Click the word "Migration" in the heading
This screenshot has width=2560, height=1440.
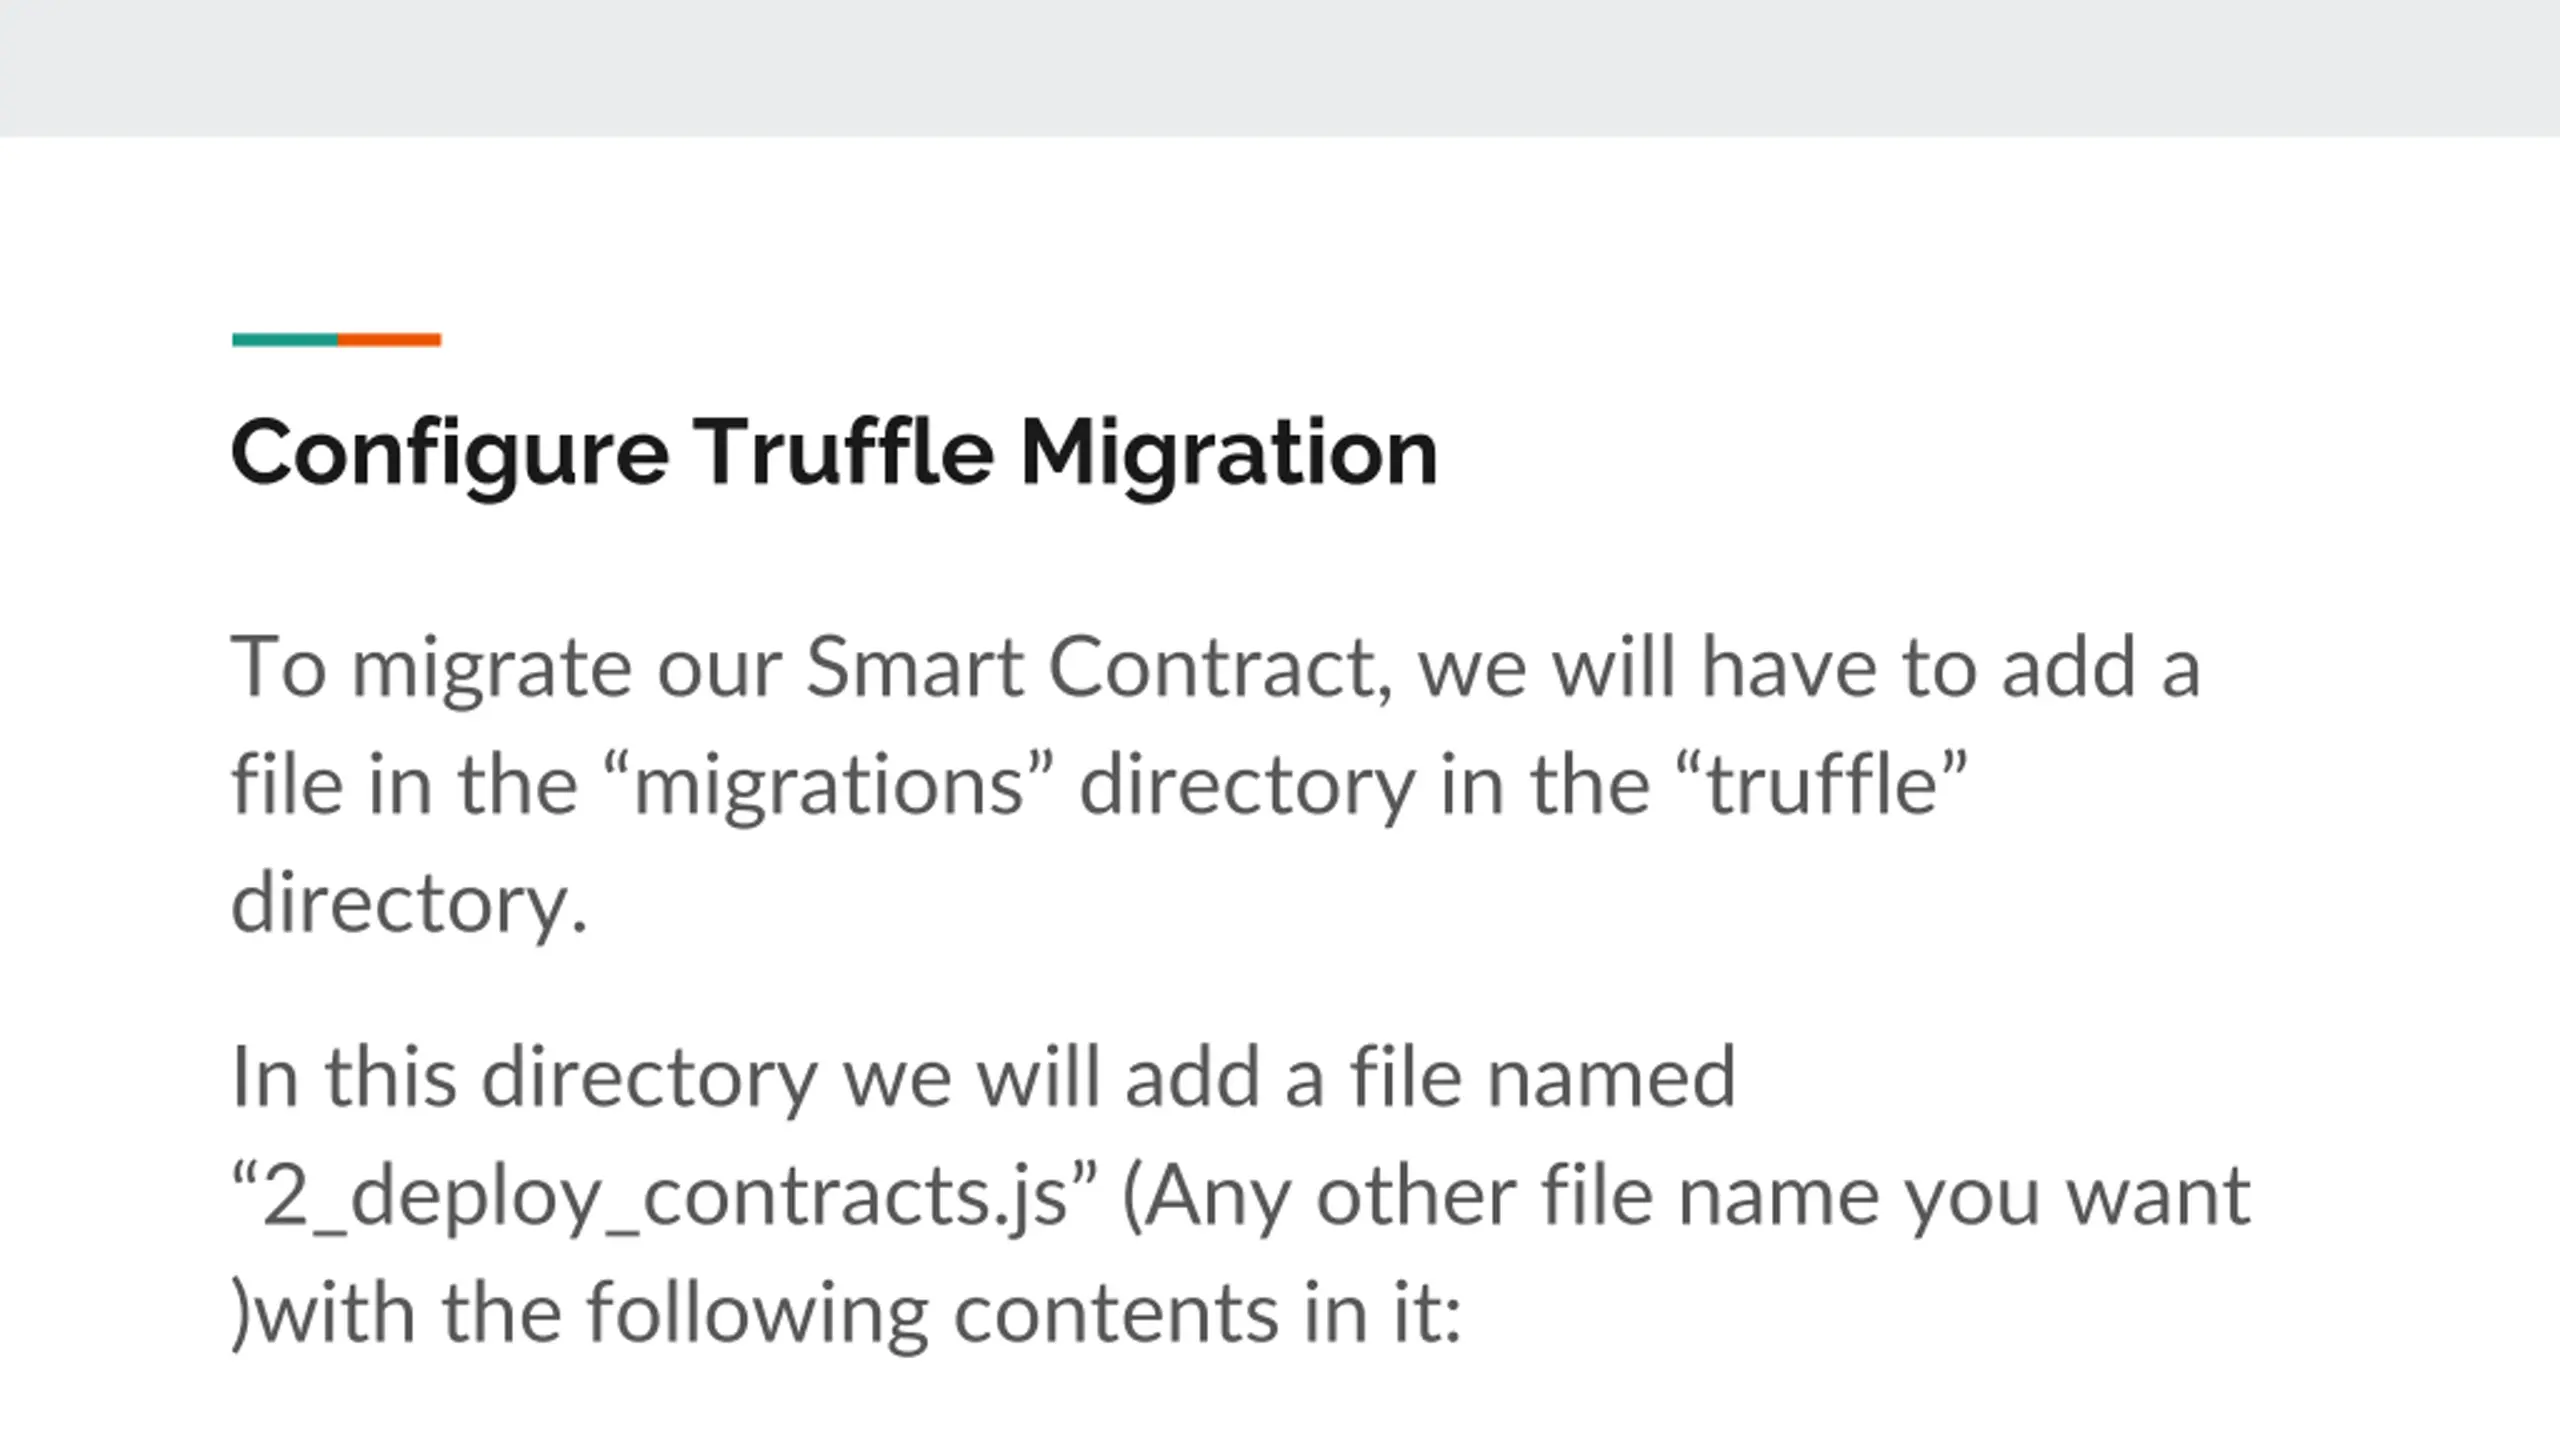click(x=1229, y=455)
